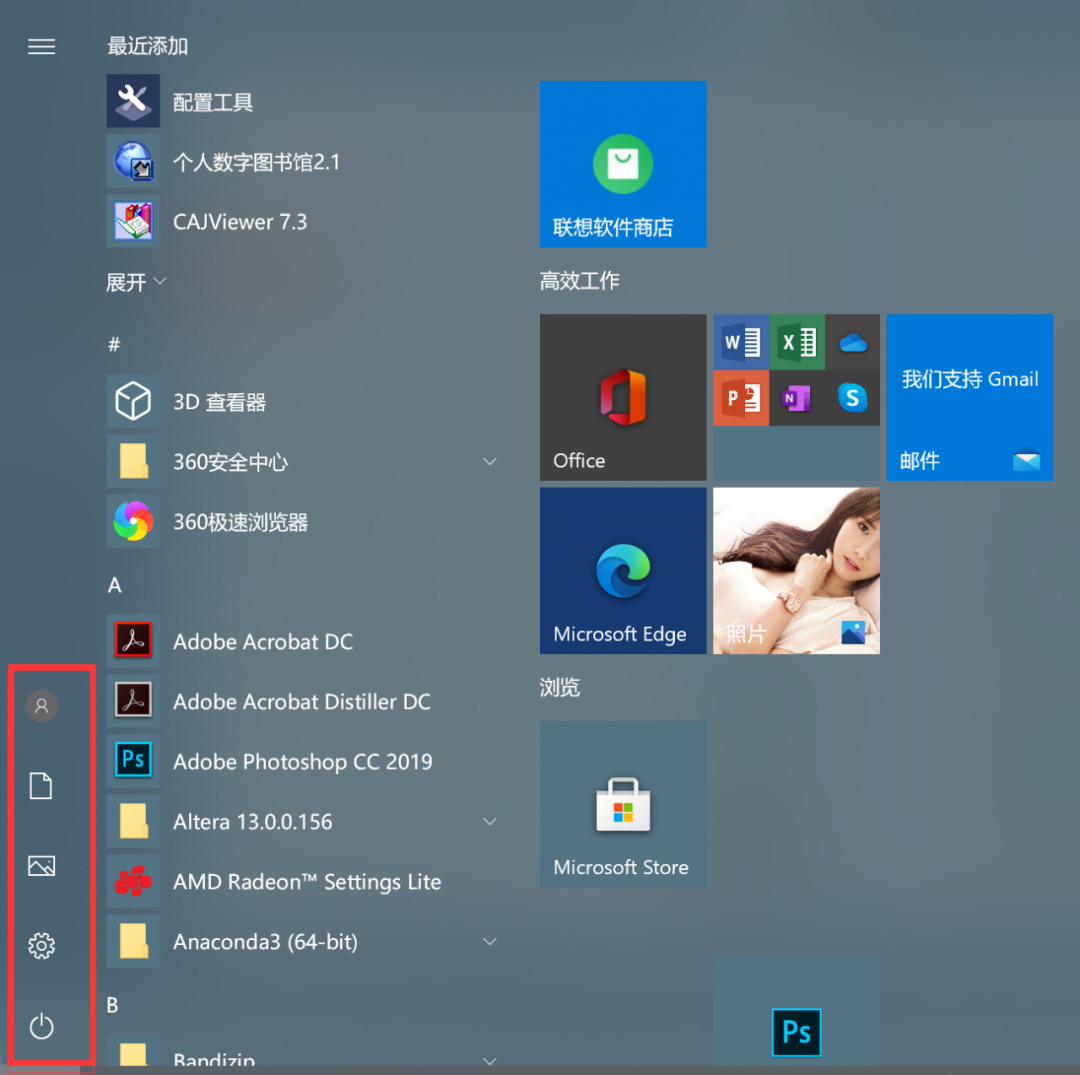Click the Power button icon
Viewport: 1080px width, 1075px height.
pos(41,1026)
